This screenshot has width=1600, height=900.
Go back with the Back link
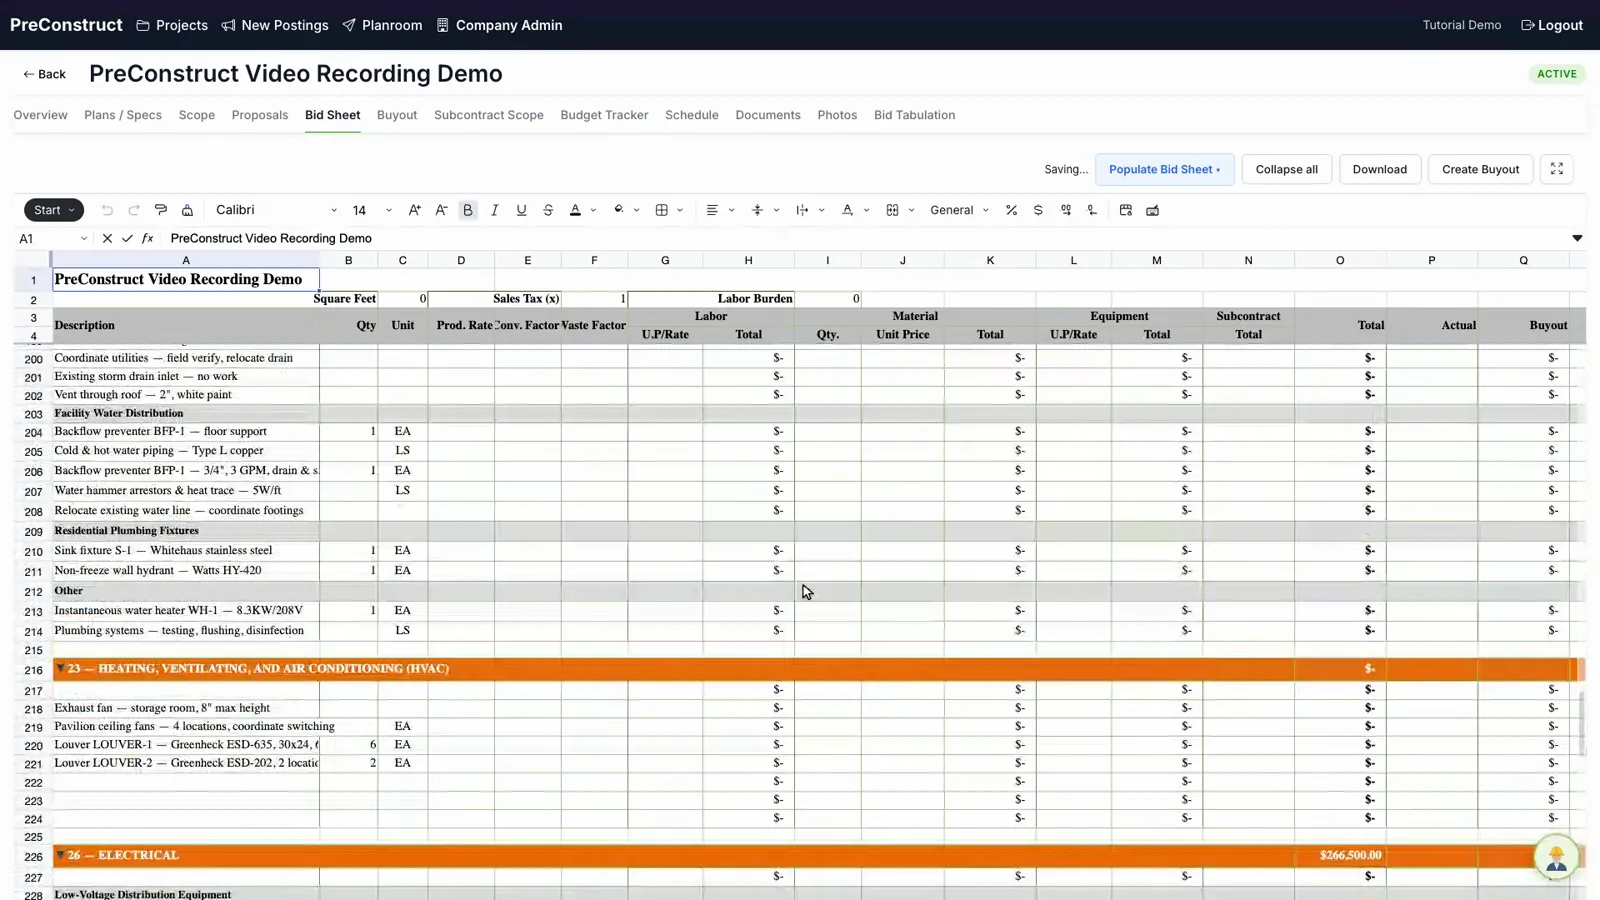click(45, 74)
